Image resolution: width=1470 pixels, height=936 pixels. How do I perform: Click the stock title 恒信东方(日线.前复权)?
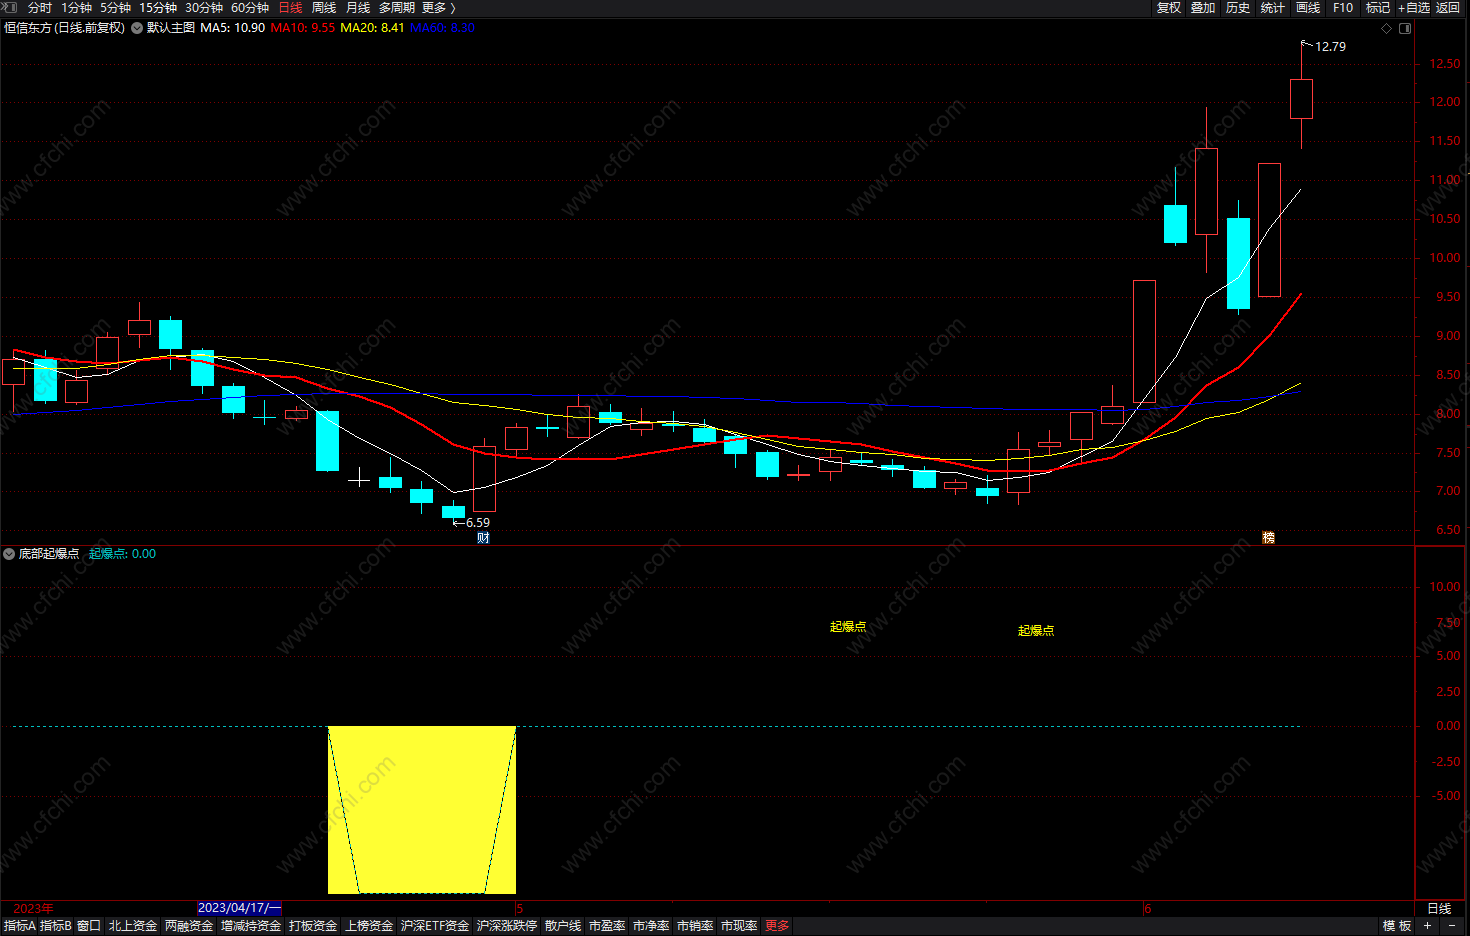point(64,28)
